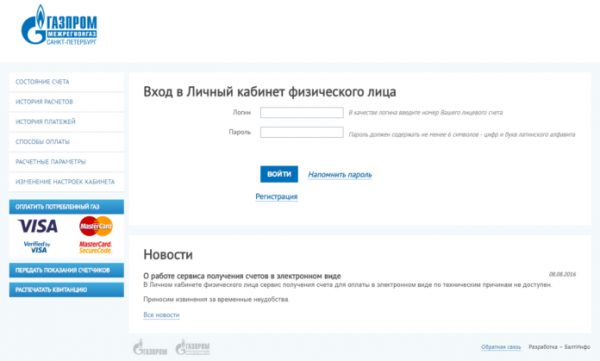
Task: Follow the Регистрация link
Action: click(x=276, y=196)
